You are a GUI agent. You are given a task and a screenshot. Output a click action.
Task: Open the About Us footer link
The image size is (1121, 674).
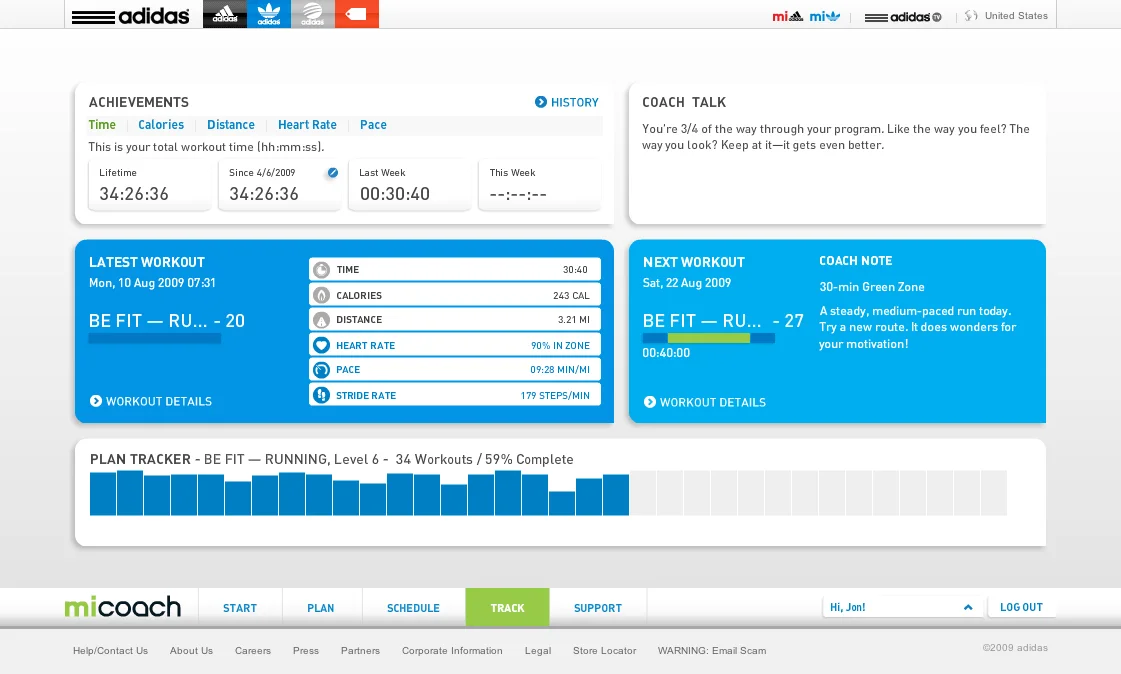[x=192, y=650]
